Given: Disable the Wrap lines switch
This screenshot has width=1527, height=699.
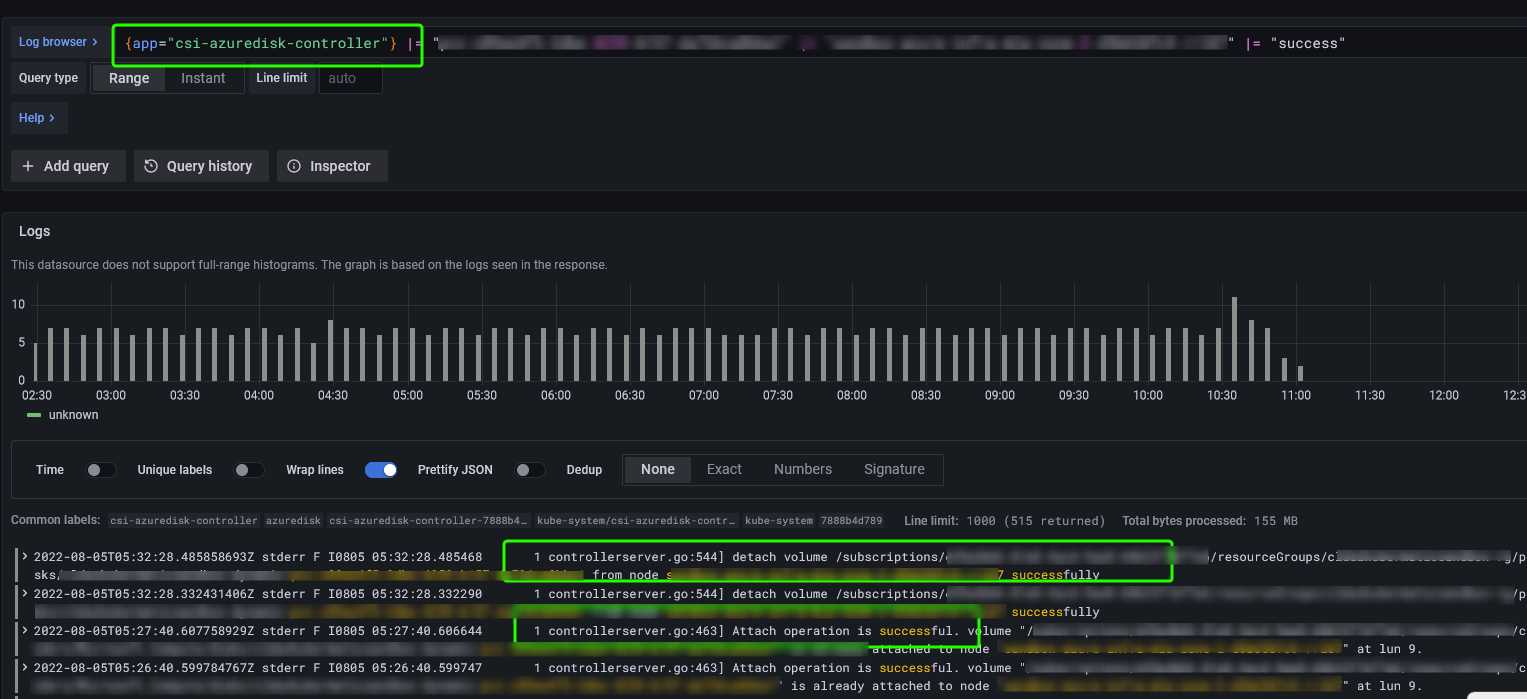Looking at the screenshot, I should pos(381,470).
